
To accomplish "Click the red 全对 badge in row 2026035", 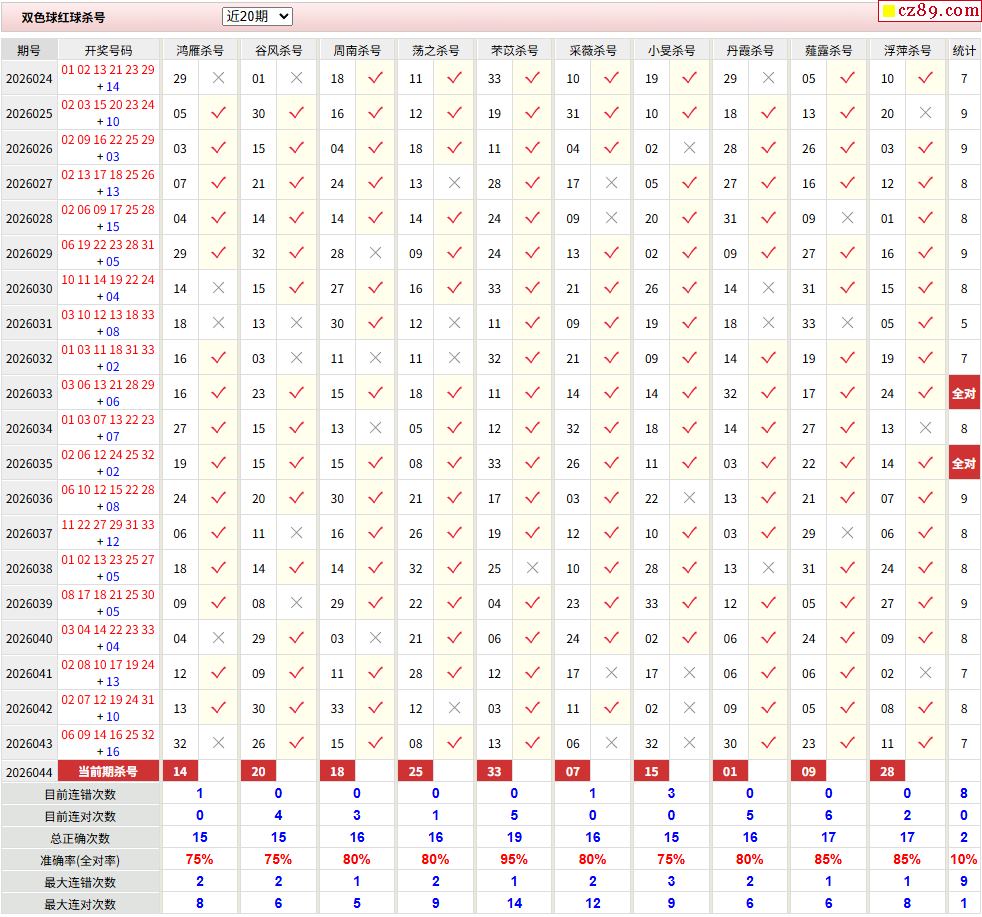I will (964, 463).
